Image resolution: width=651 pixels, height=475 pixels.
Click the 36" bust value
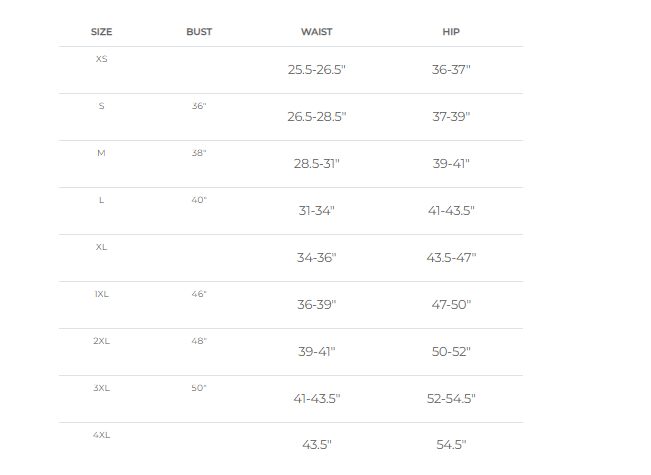(x=199, y=106)
